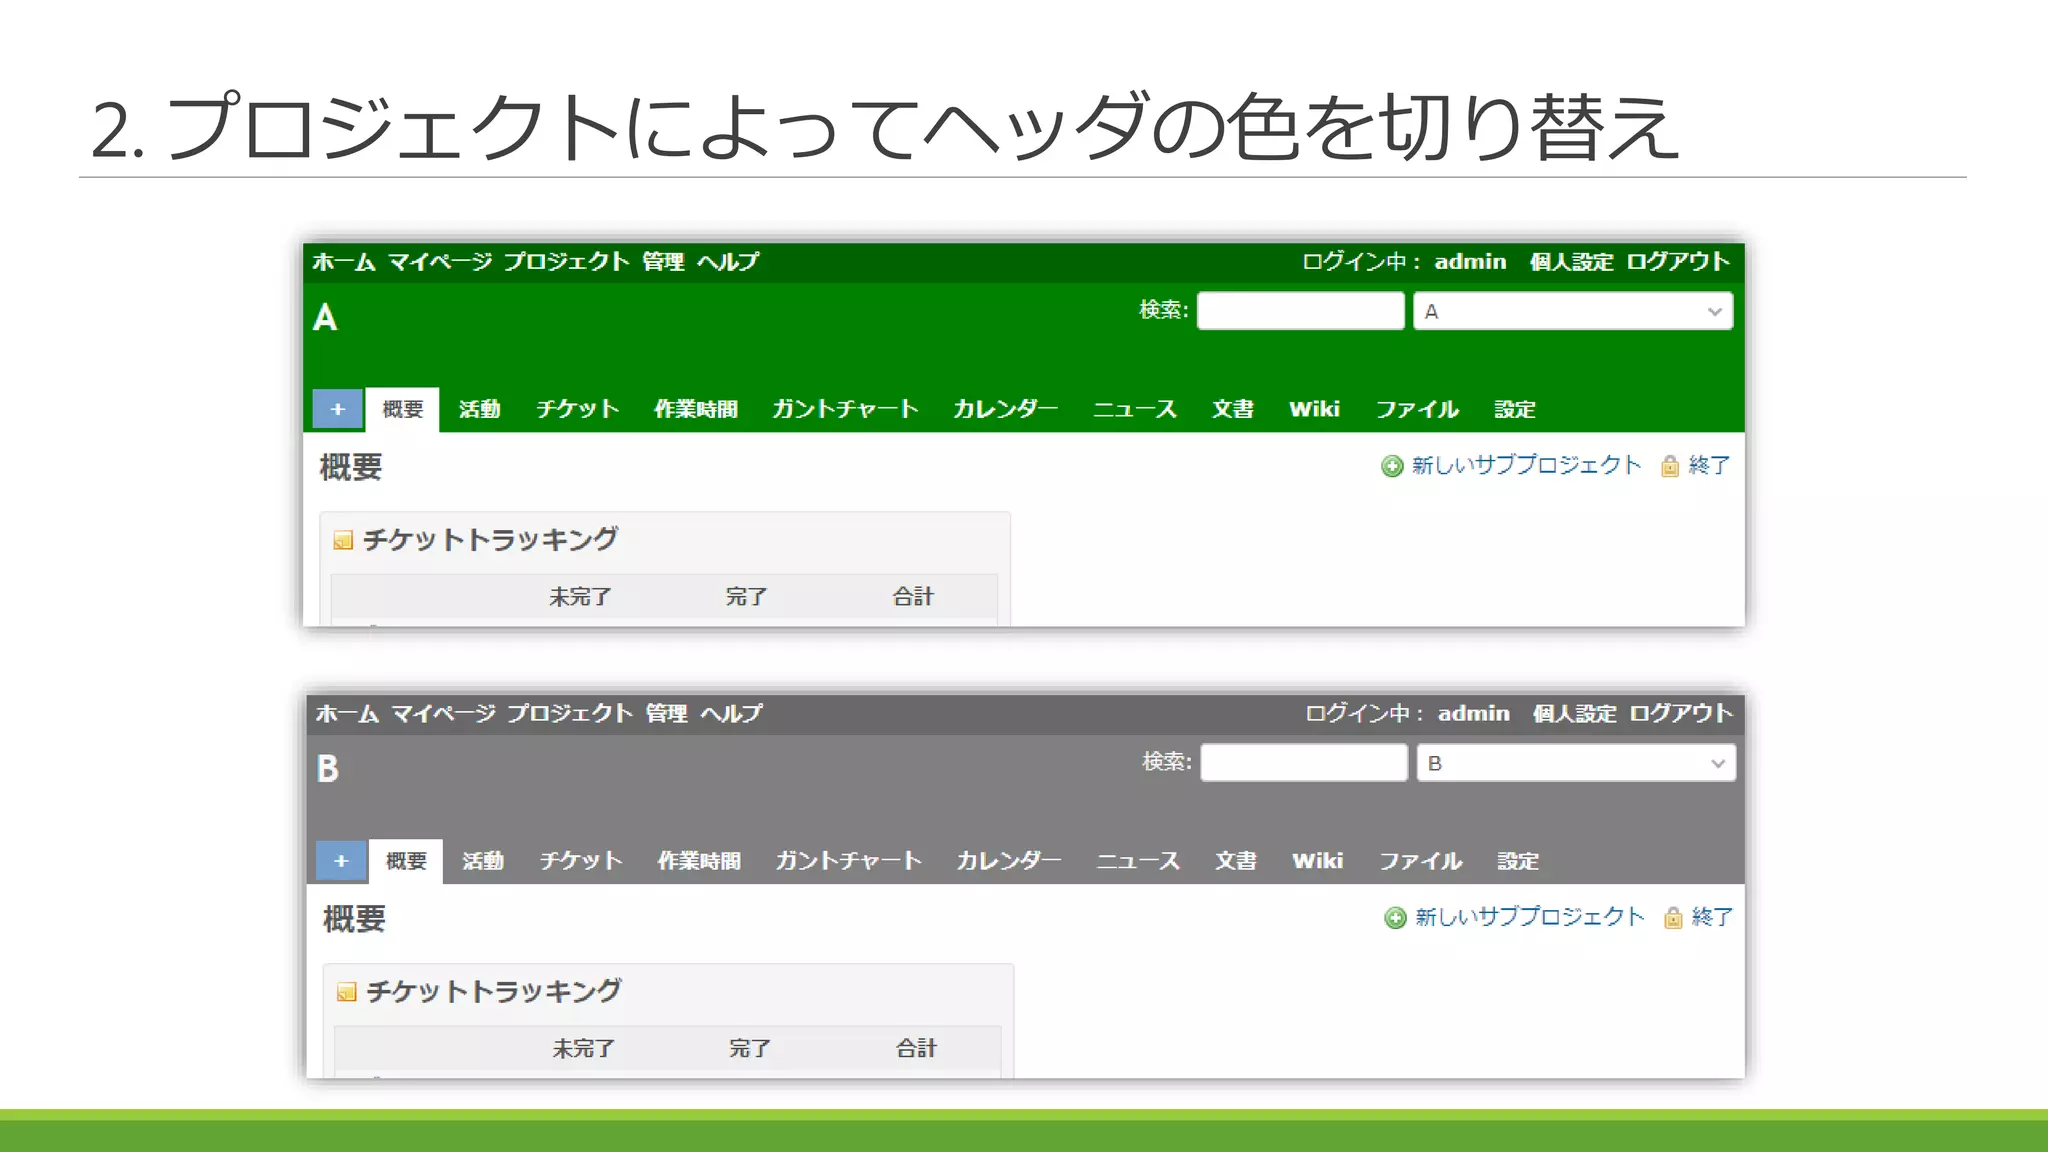2048x1152 pixels.
Task: Open the ガントチャート tab in project B
Action: [848, 861]
